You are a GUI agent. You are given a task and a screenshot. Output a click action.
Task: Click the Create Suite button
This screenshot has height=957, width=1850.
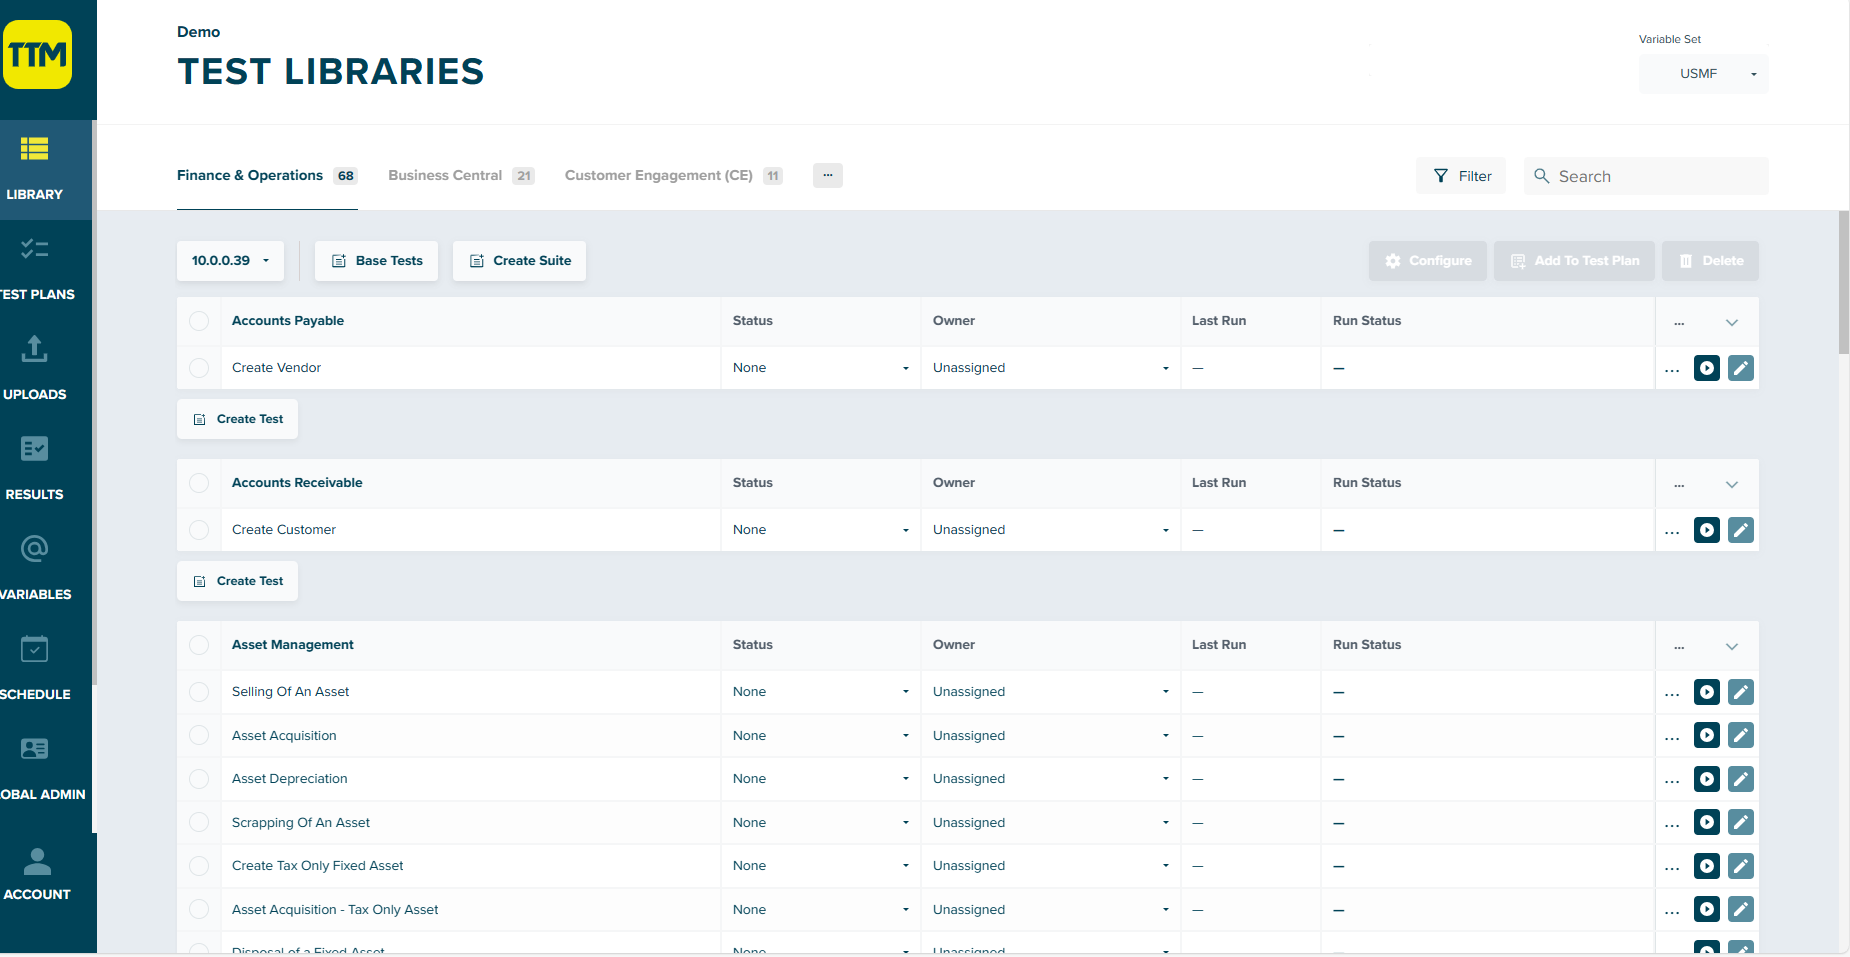pyautogui.click(x=519, y=260)
